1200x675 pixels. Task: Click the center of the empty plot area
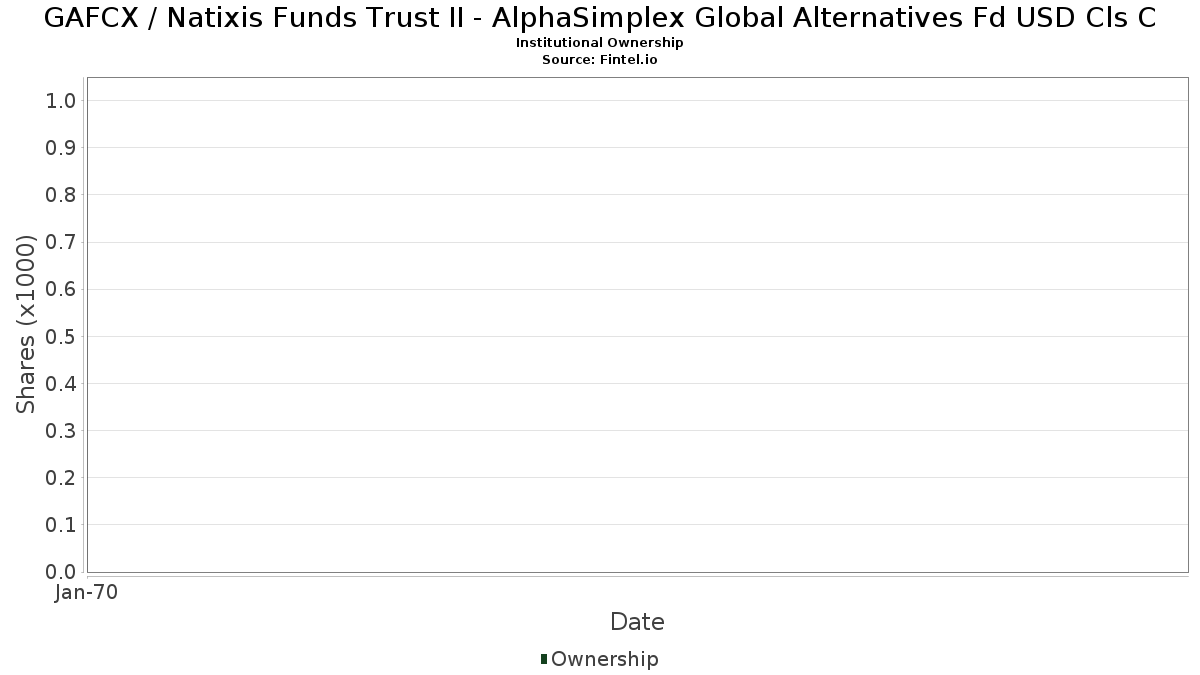pos(637,325)
